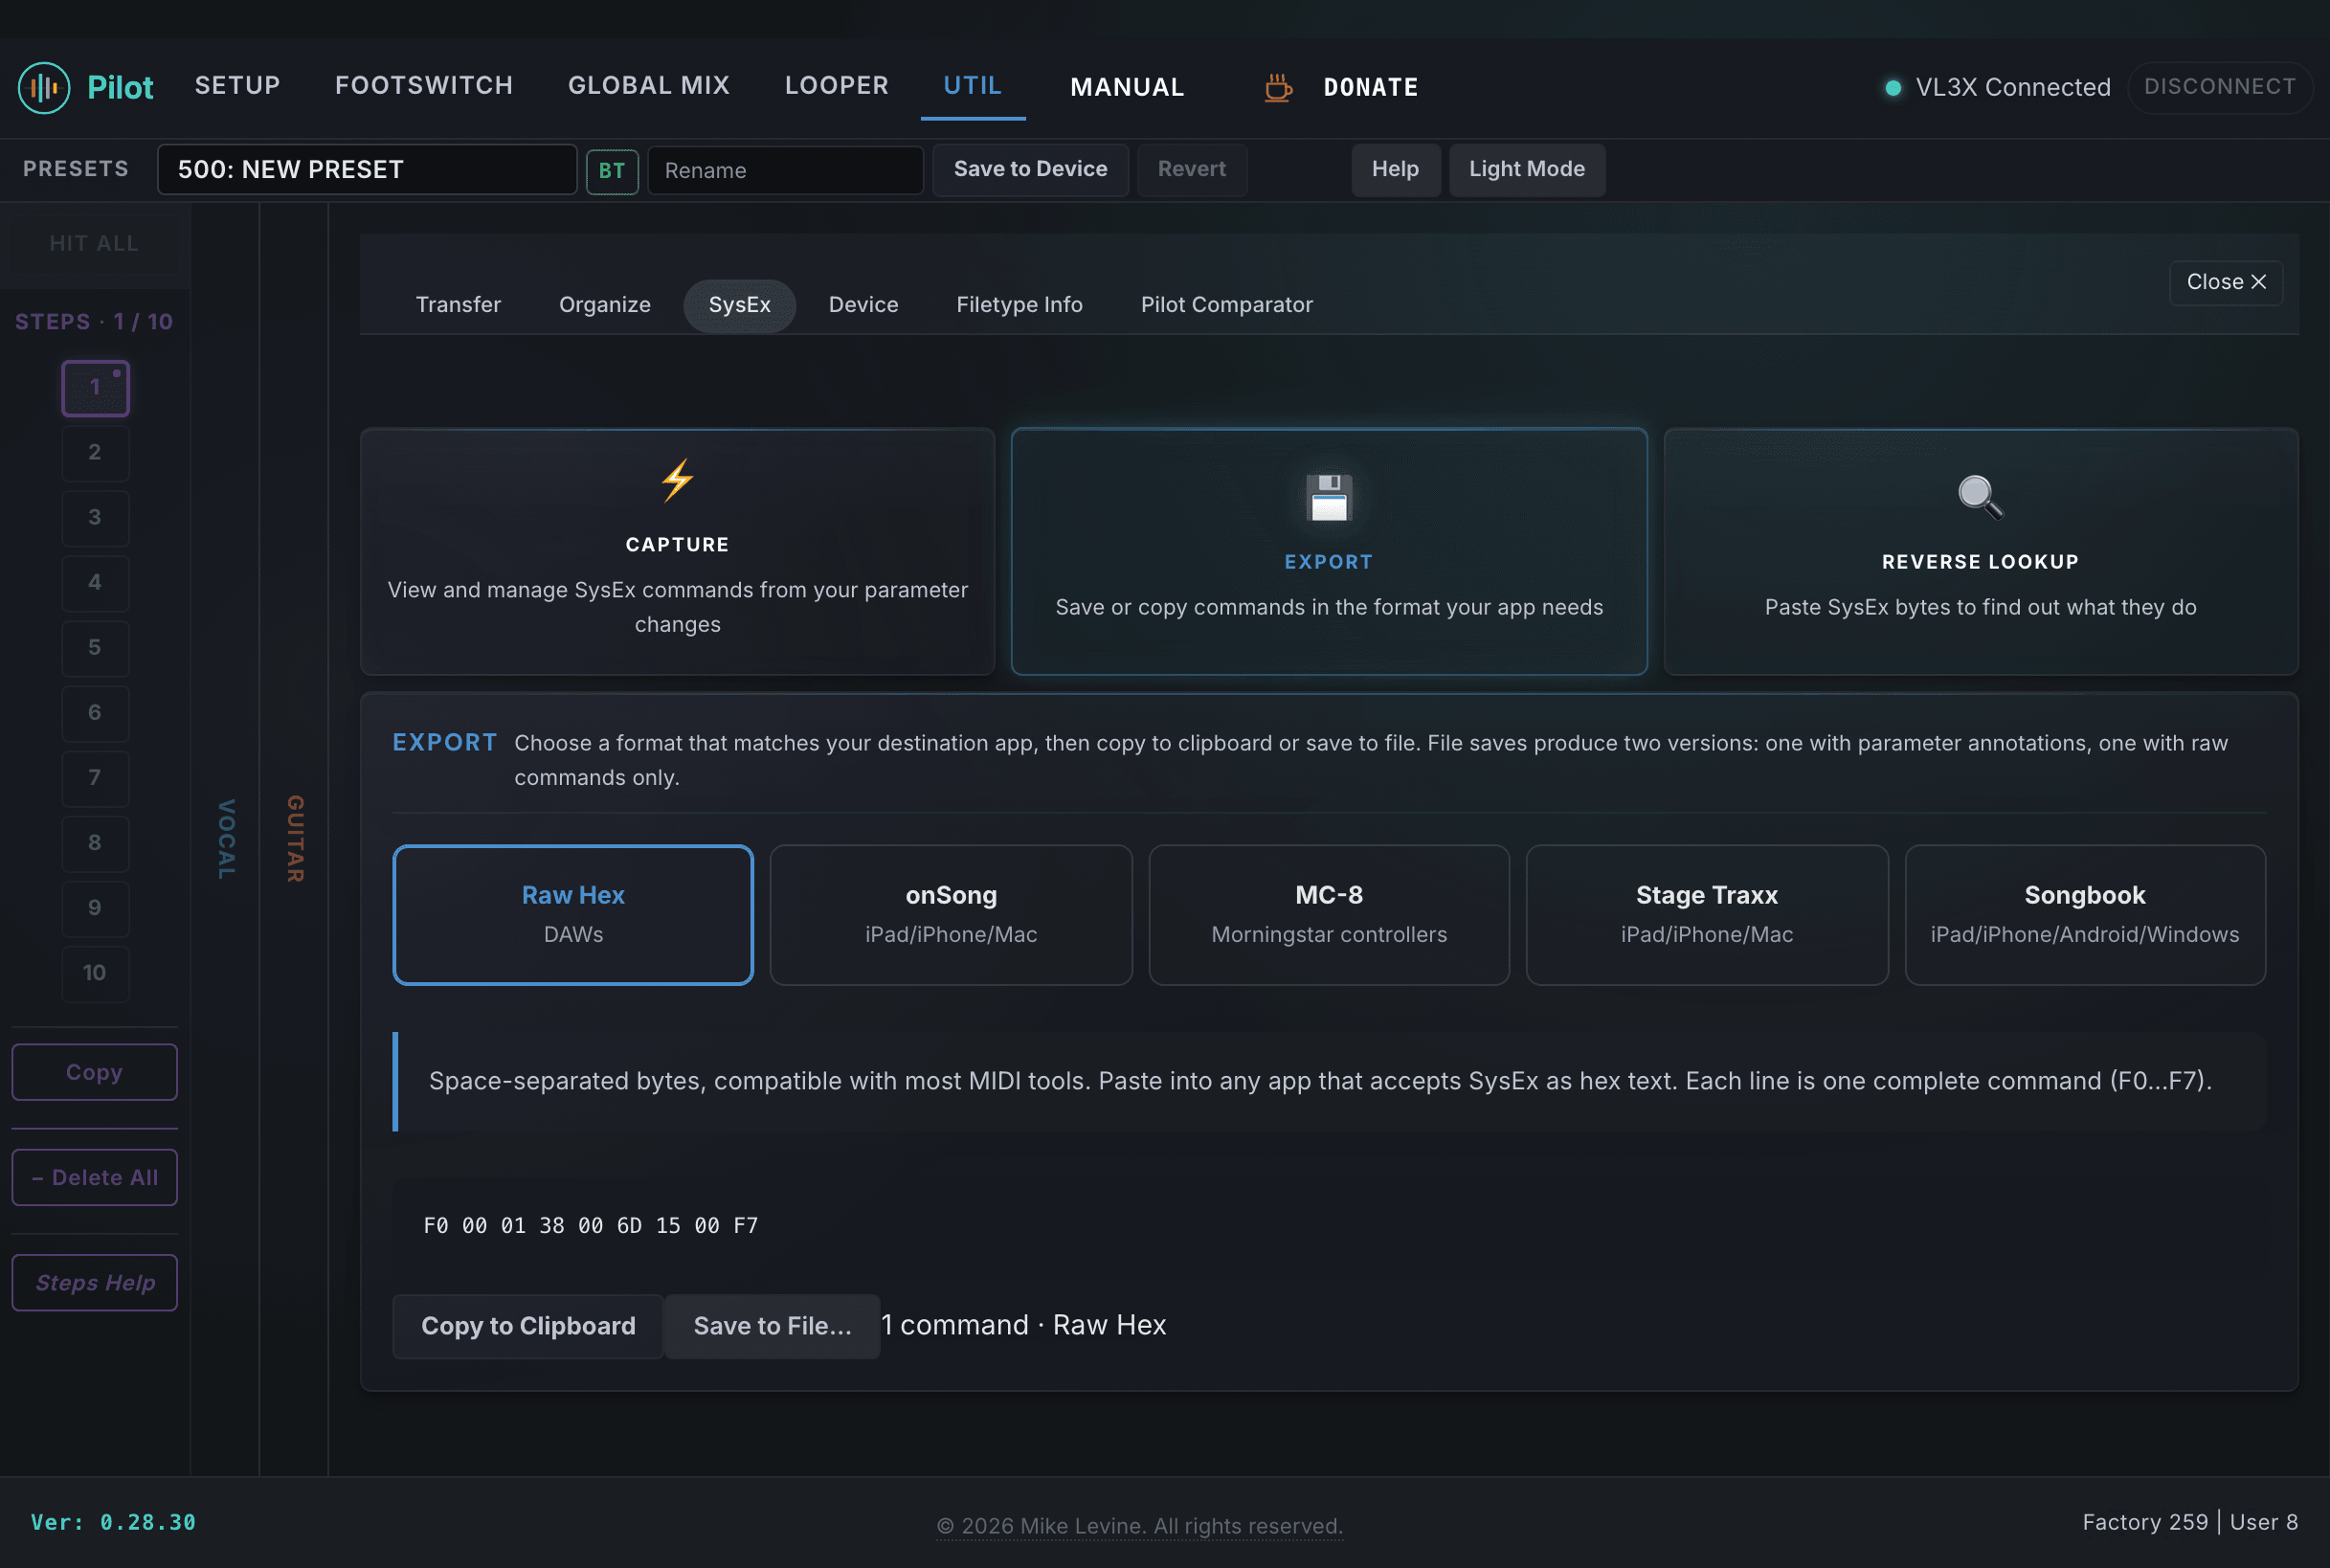2330x1568 pixels.
Task: Select the MC-8 Morningstar format
Action: (1329, 914)
